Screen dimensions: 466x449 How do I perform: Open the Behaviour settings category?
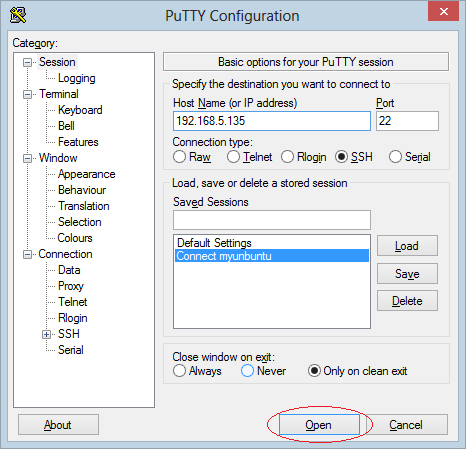tap(82, 190)
